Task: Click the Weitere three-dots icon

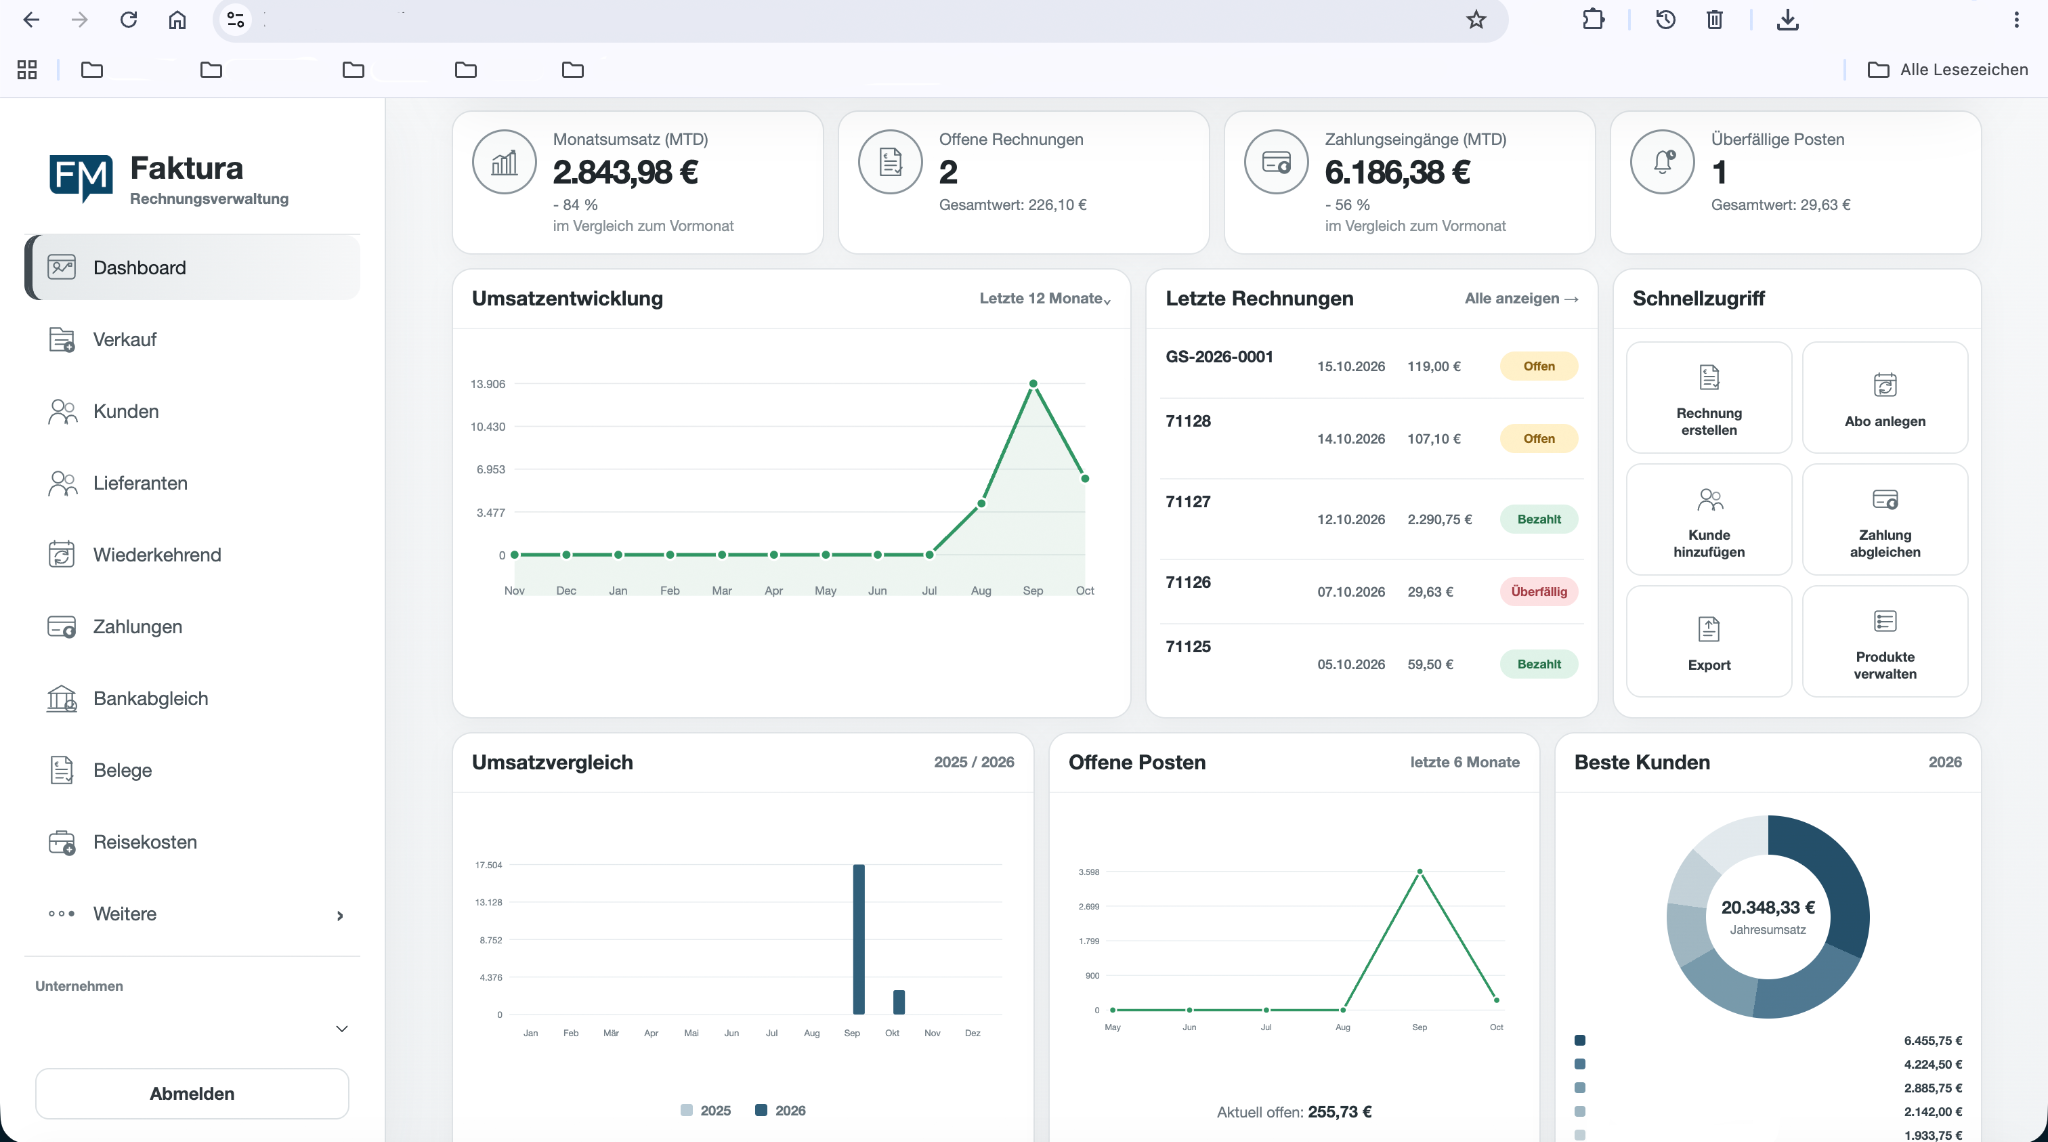Action: point(62,913)
